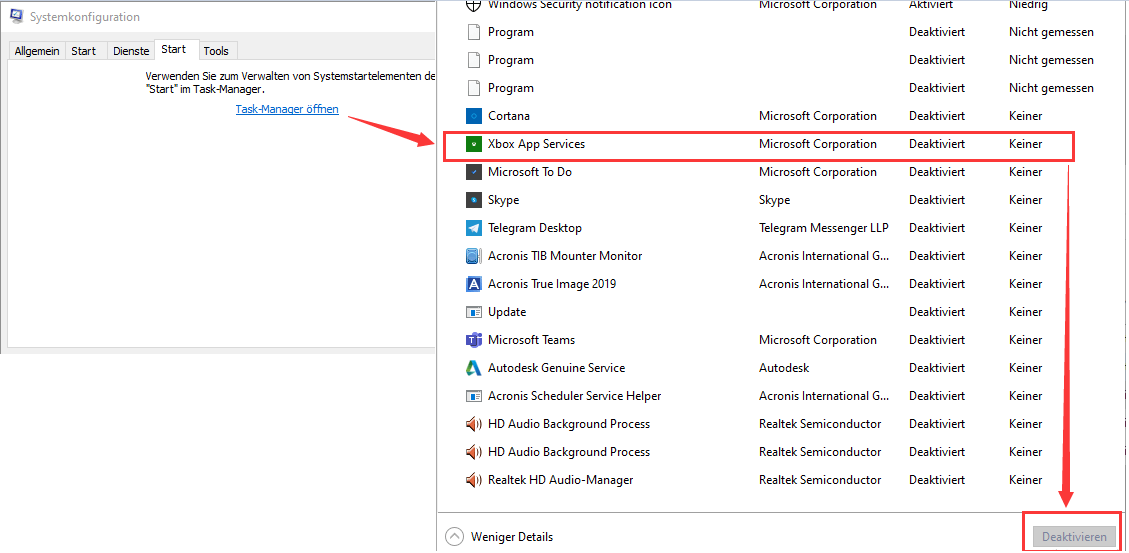The height and width of the screenshot is (553, 1129).
Task: Click the Autodesk publisher cell
Action: point(784,368)
